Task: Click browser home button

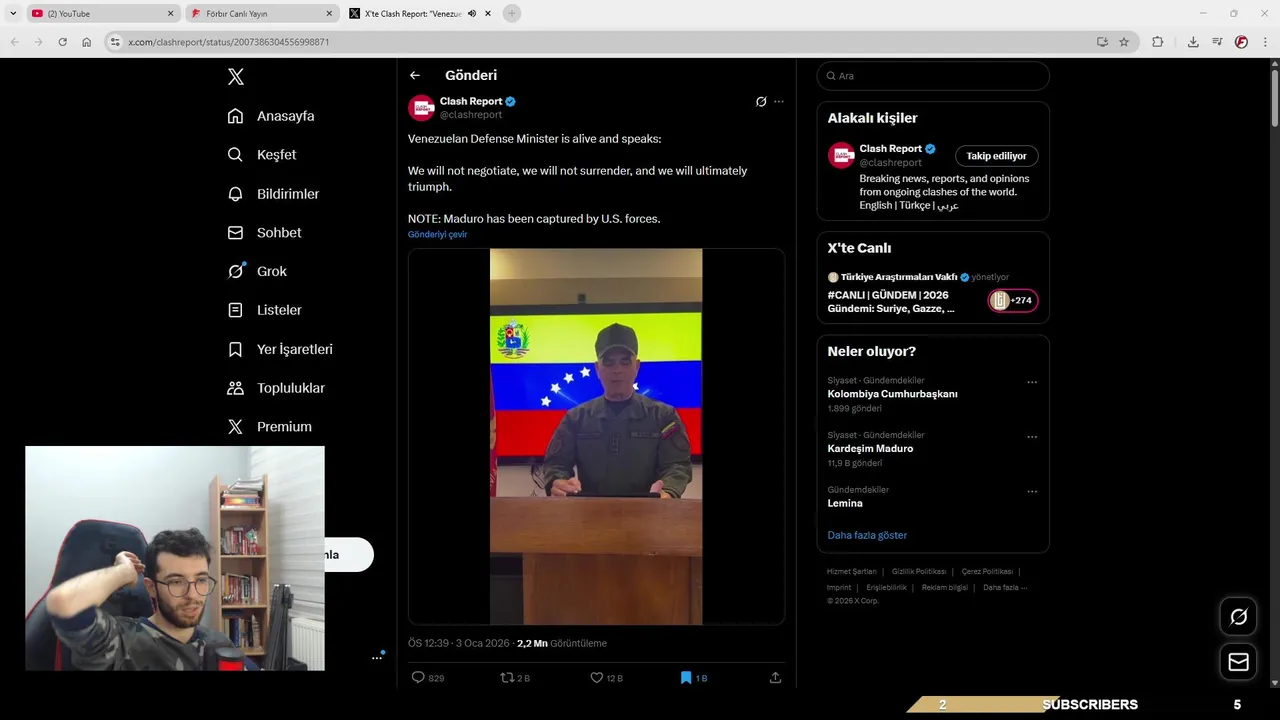Action: [x=87, y=42]
